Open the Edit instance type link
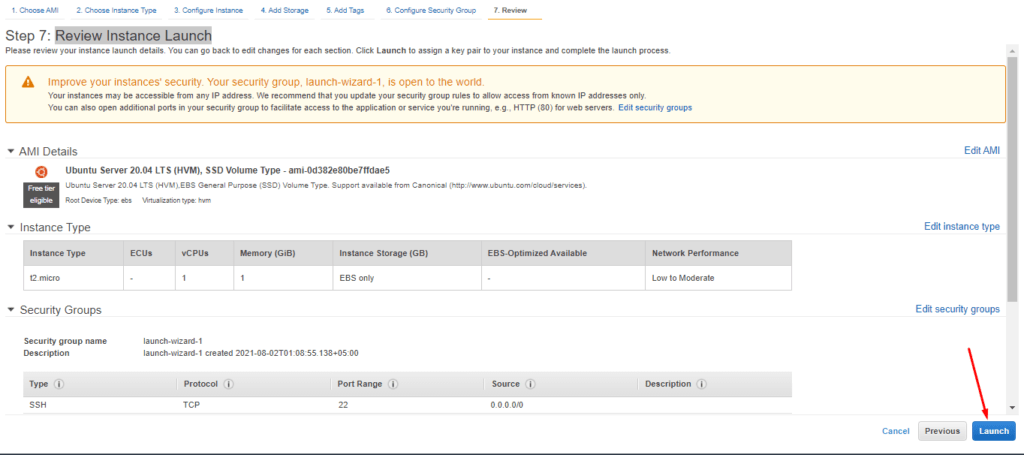The width and height of the screenshot is (1024, 455). 961,227
